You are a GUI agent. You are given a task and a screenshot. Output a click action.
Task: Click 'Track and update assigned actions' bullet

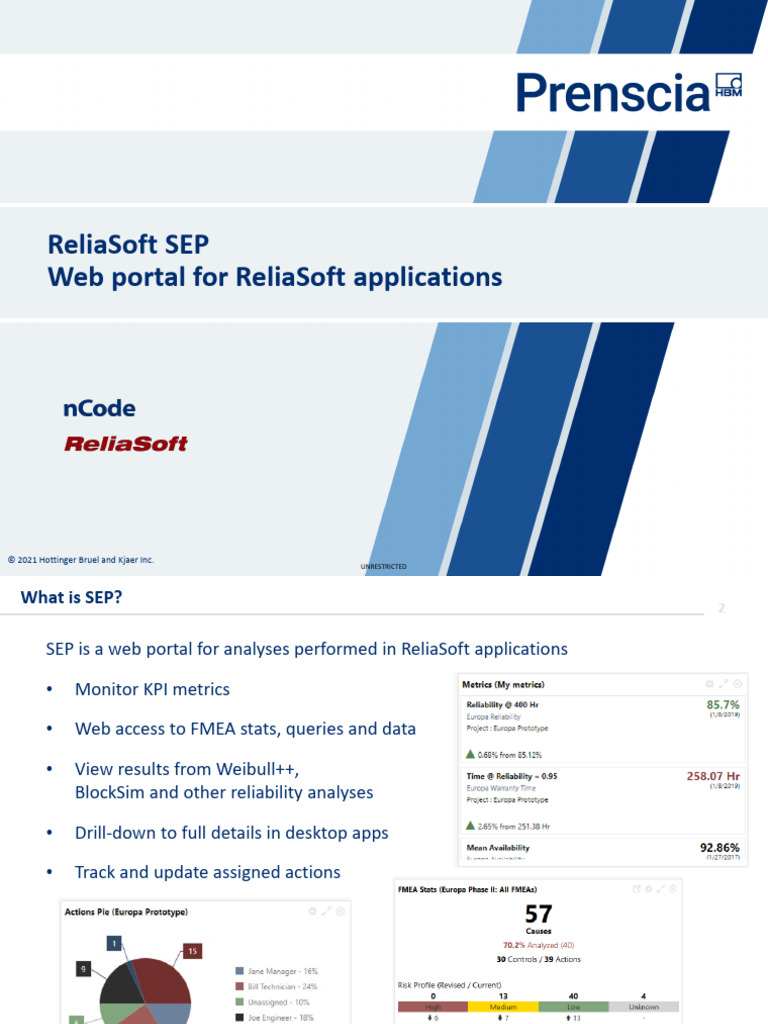pos(208,872)
